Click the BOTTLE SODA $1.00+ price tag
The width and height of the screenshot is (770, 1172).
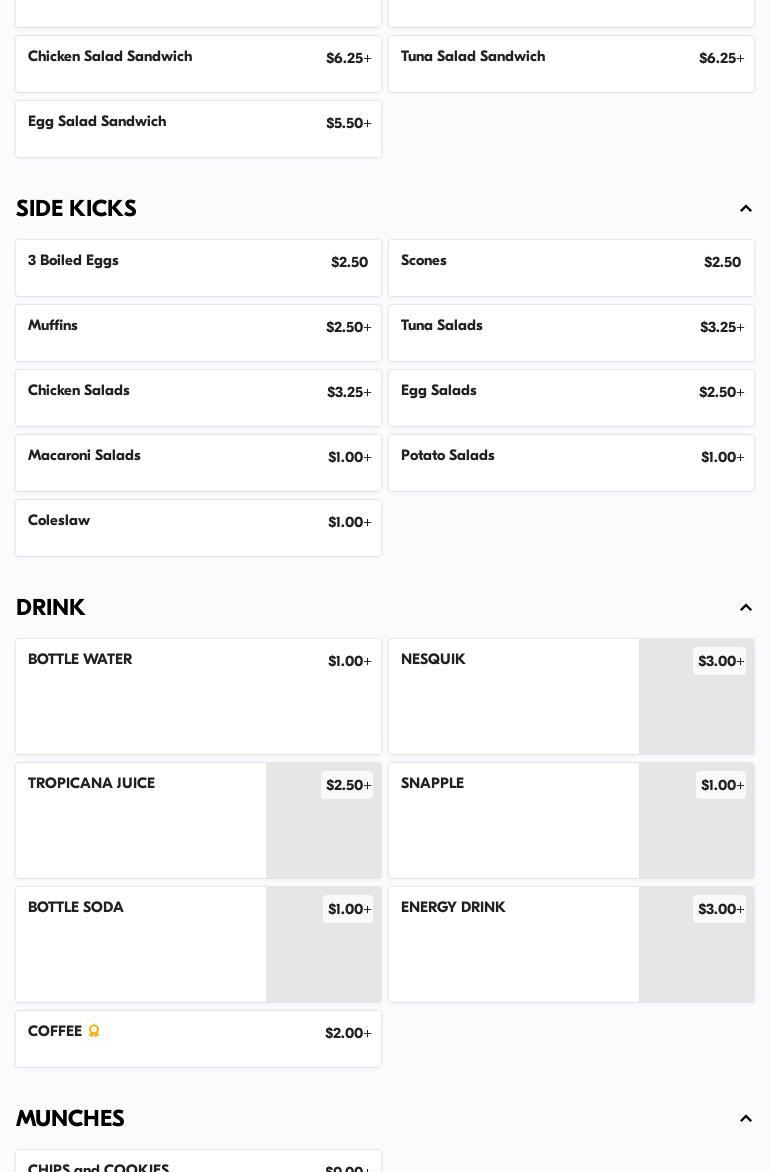point(348,909)
